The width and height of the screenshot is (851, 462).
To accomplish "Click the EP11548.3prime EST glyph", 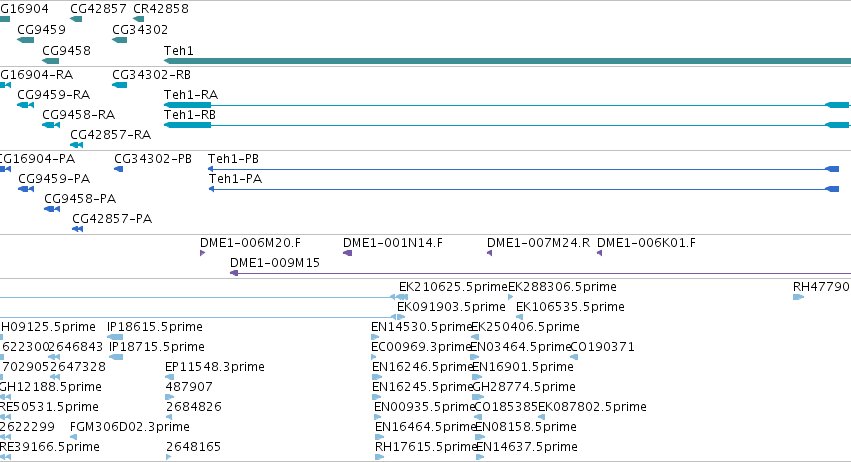I will click(170, 377).
